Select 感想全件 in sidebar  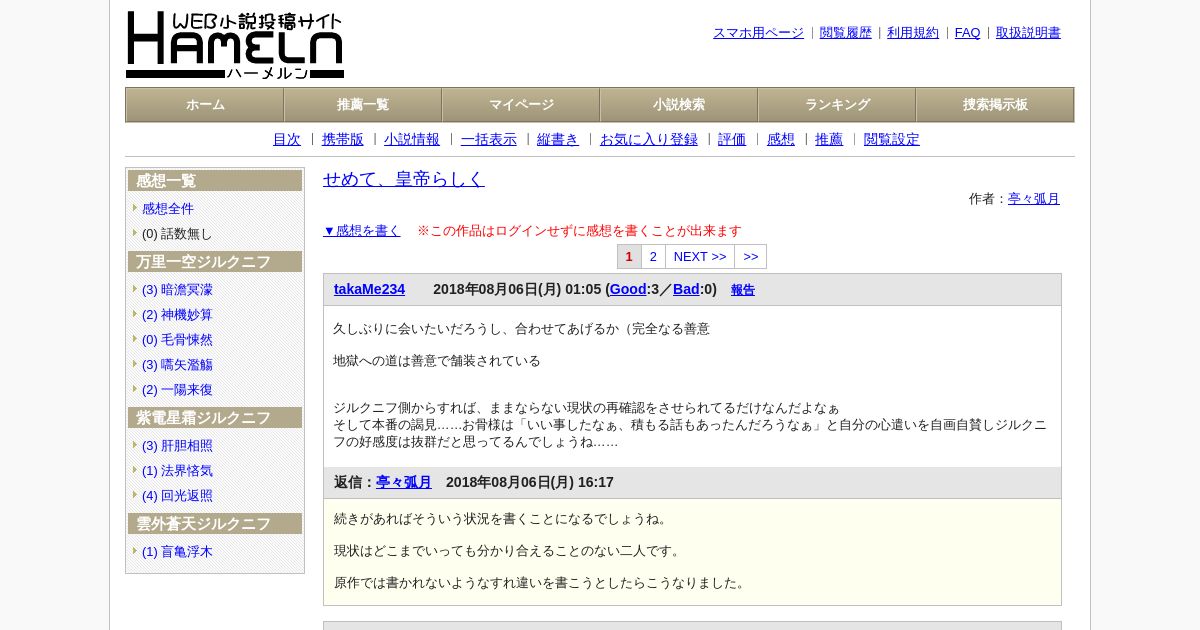click(168, 209)
